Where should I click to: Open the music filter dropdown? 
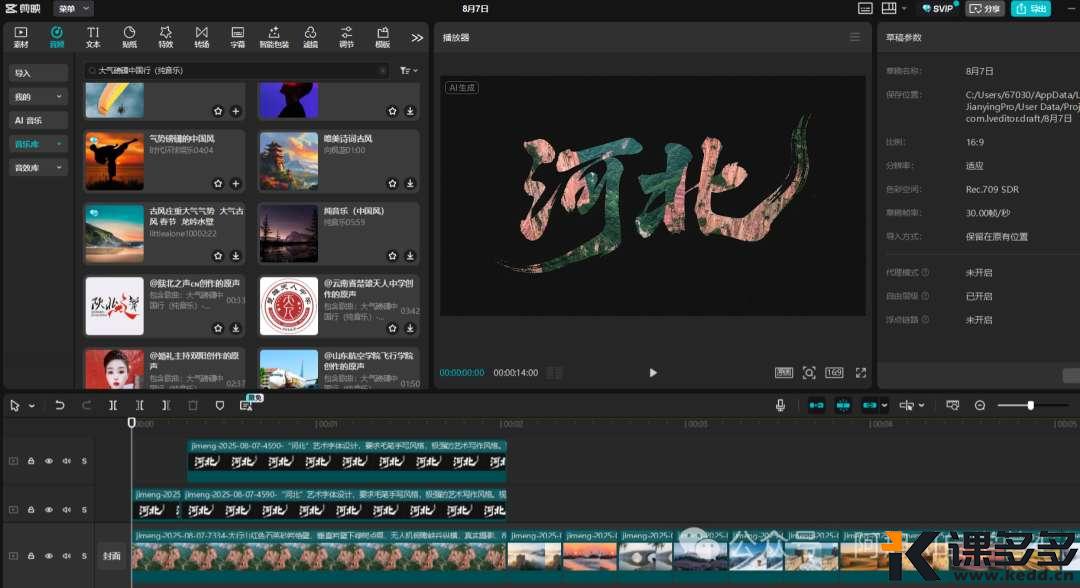[408, 70]
